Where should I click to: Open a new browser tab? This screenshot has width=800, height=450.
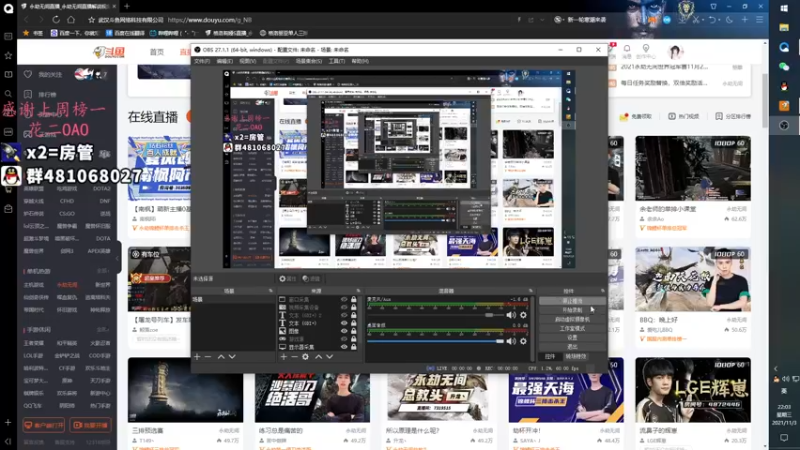click(x=127, y=6)
